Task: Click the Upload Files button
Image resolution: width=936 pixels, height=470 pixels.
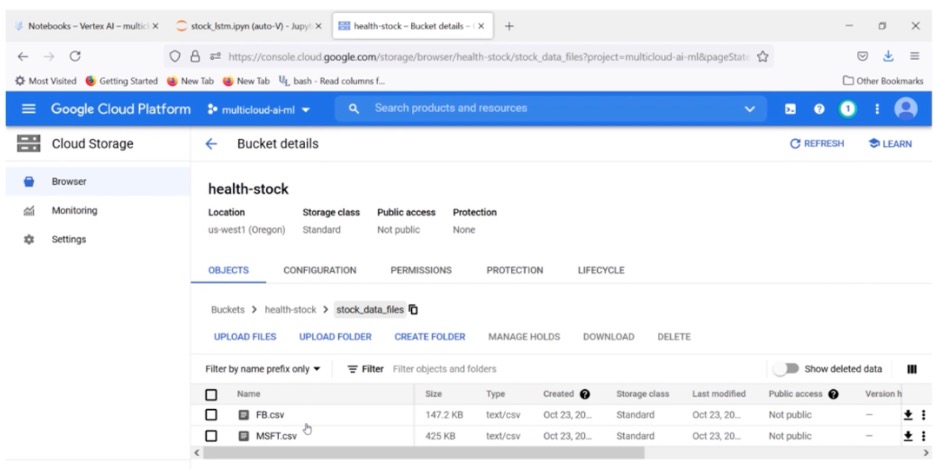Action: point(245,337)
